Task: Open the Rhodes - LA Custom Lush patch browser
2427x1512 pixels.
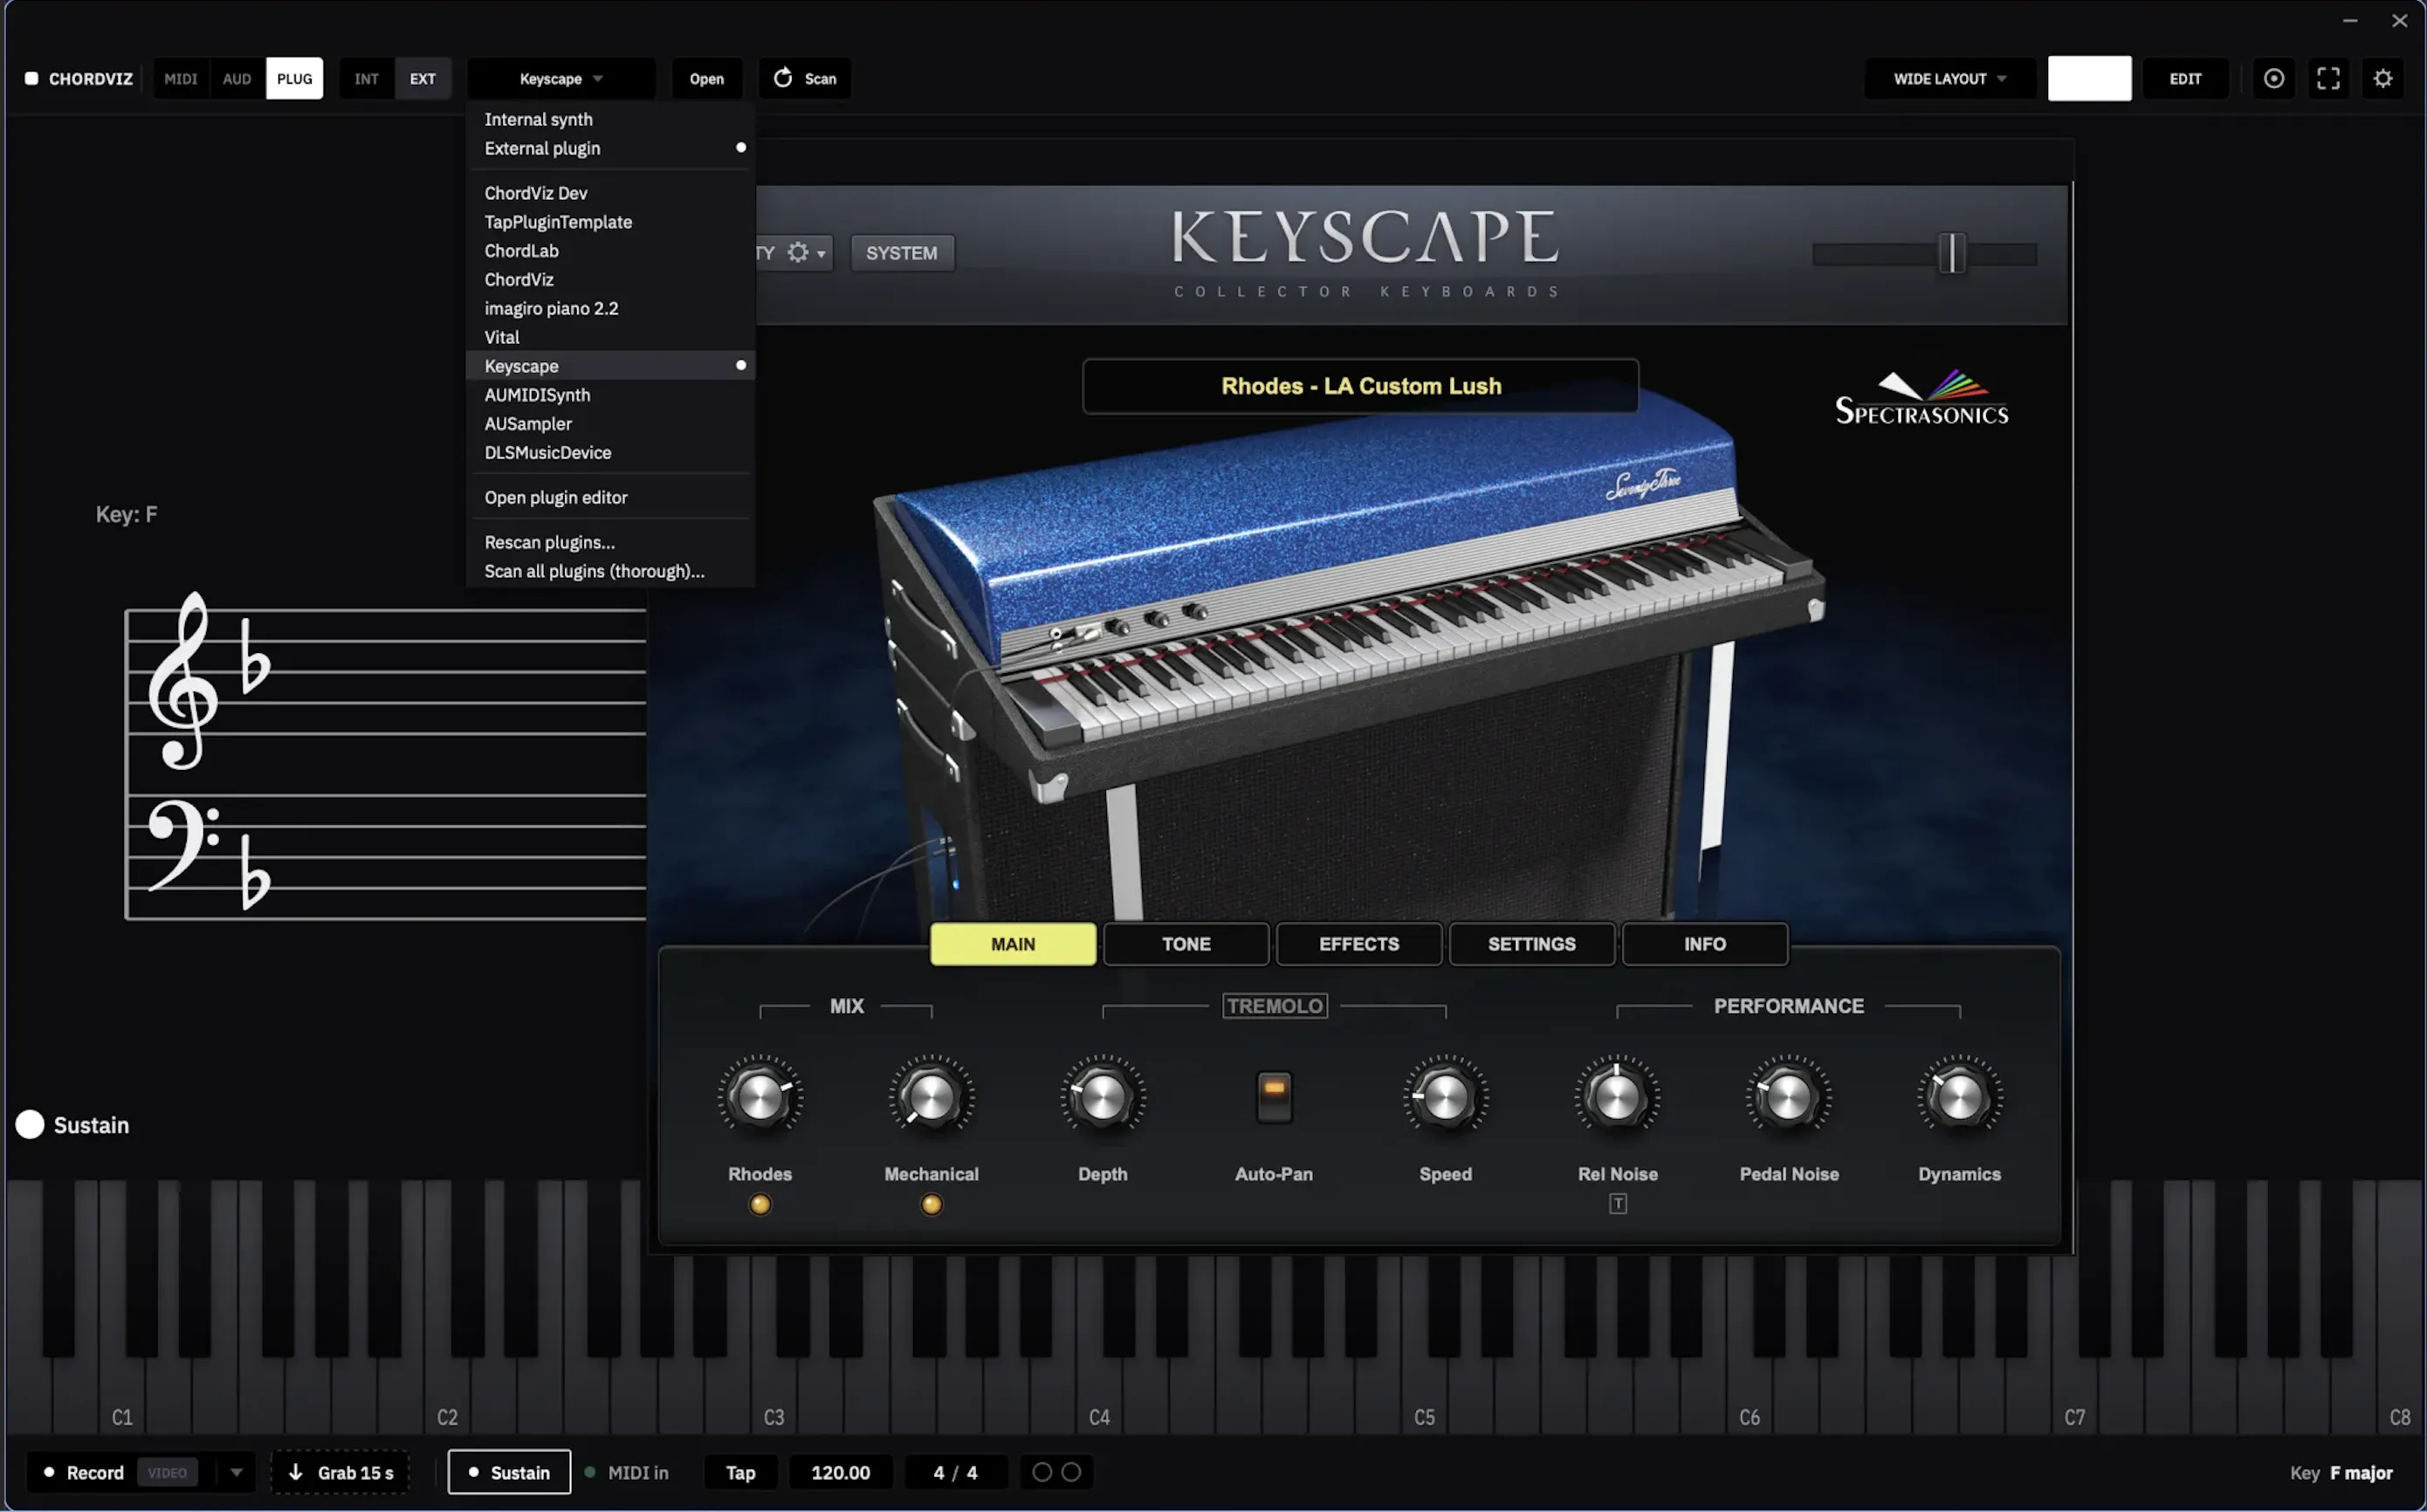Action: pyautogui.click(x=1360, y=386)
